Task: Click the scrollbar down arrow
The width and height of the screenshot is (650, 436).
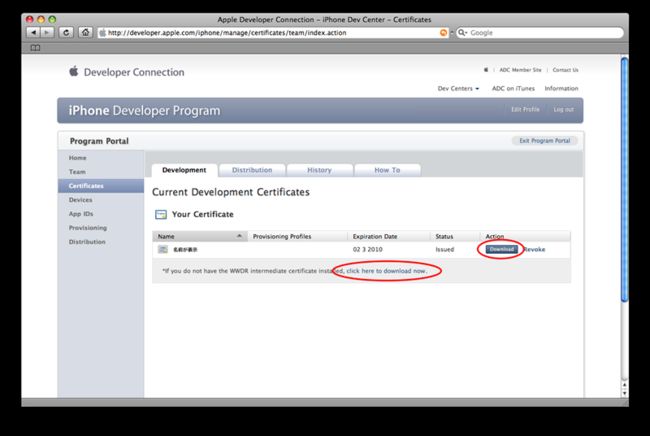Action: pyautogui.click(x=624, y=393)
